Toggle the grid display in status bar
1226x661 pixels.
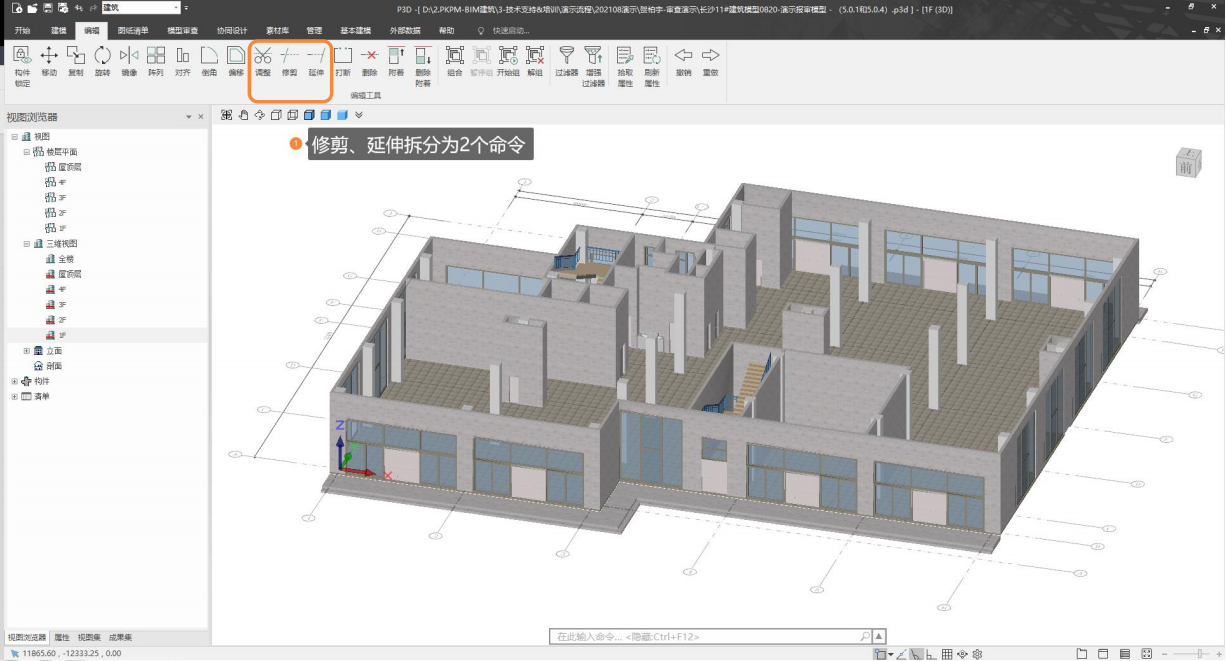(x=947, y=654)
